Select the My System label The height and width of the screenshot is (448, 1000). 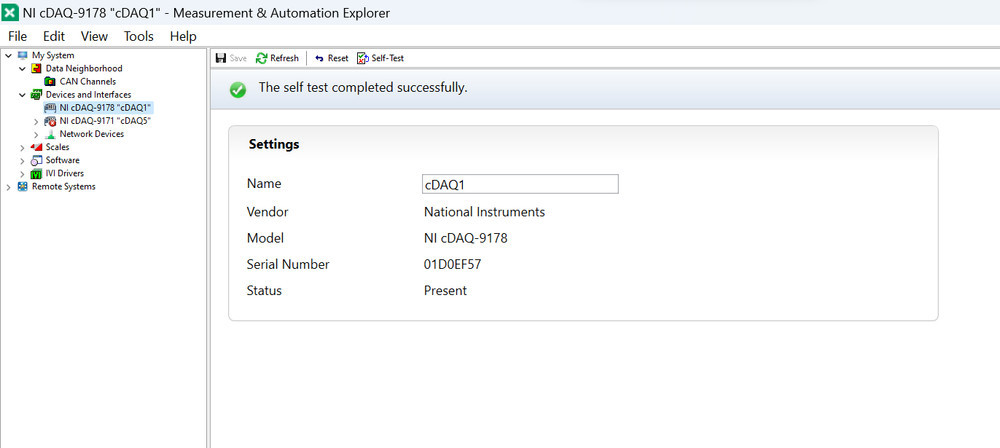(x=53, y=56)
